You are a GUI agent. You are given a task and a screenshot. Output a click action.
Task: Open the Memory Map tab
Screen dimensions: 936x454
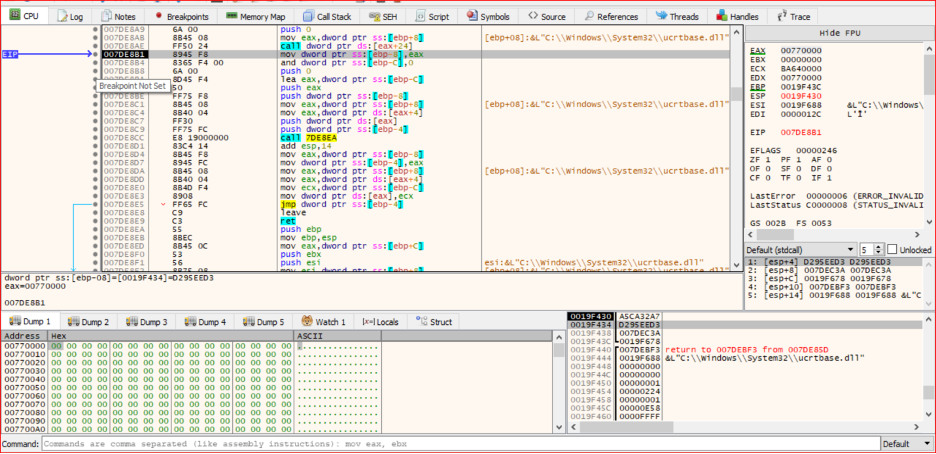(255, 17)
